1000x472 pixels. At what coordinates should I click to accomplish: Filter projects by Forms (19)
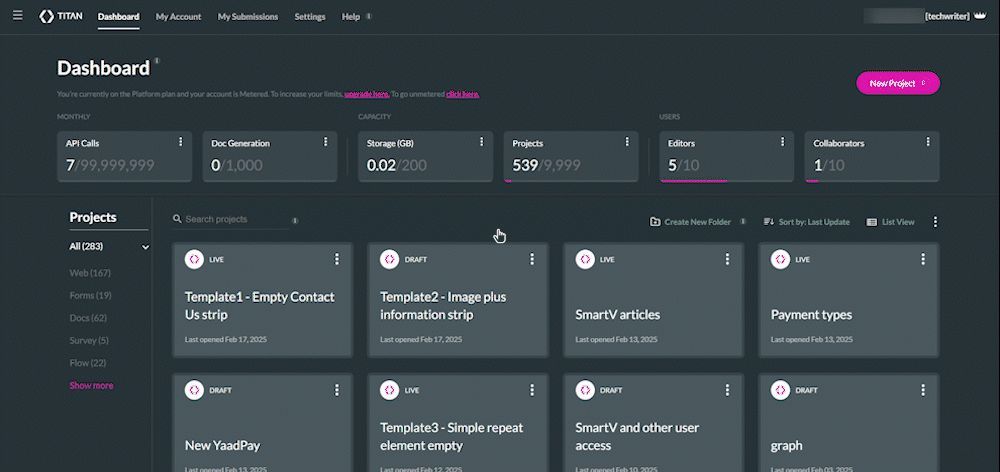coord(90,295)
